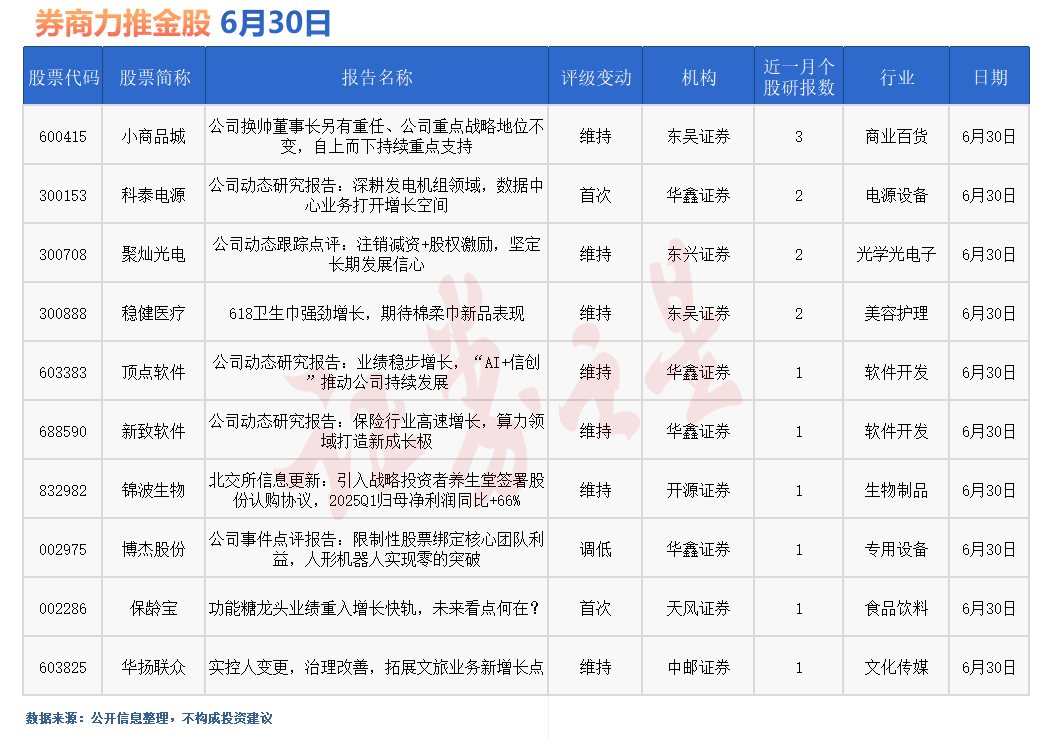The width and height of the screenshot is (1056, 744).
Task: Click stock name 新致软件
Action: pos(154,432)
